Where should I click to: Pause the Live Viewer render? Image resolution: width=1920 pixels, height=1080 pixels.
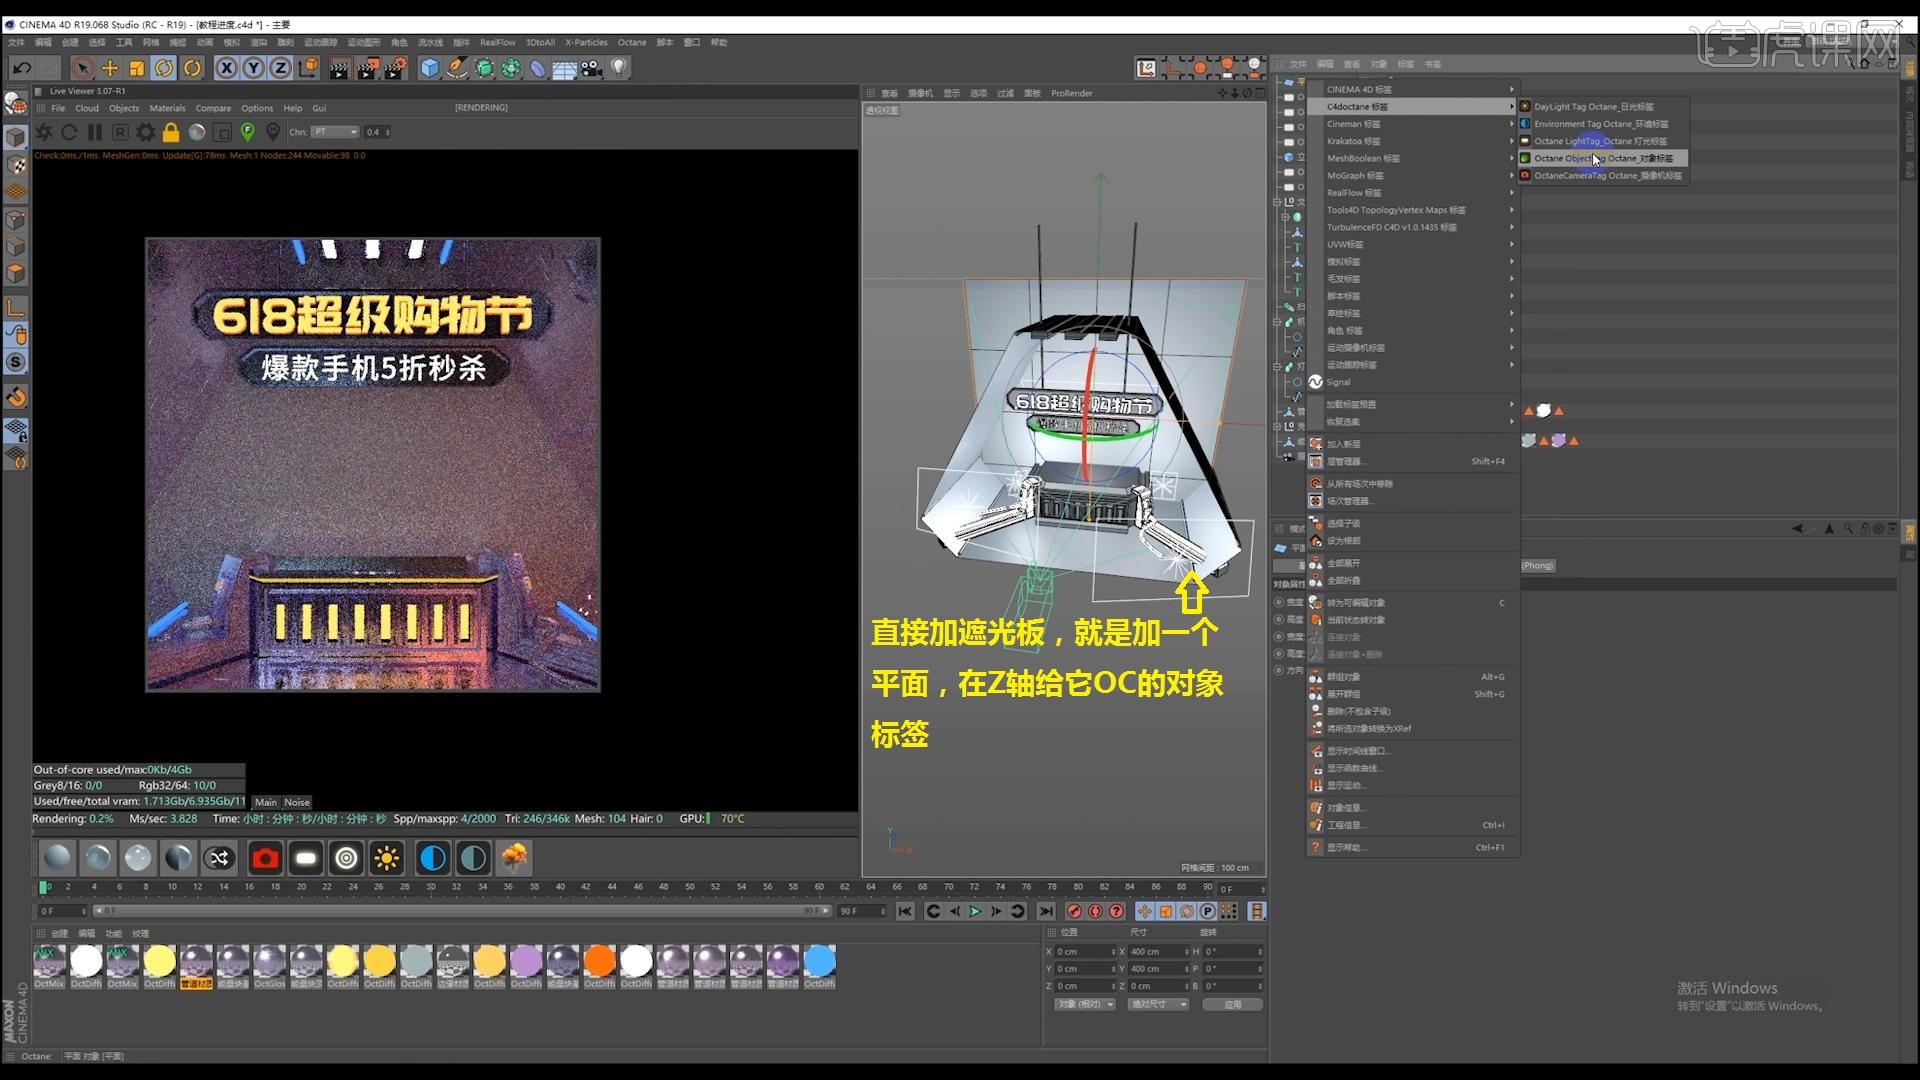coord(95,131)
